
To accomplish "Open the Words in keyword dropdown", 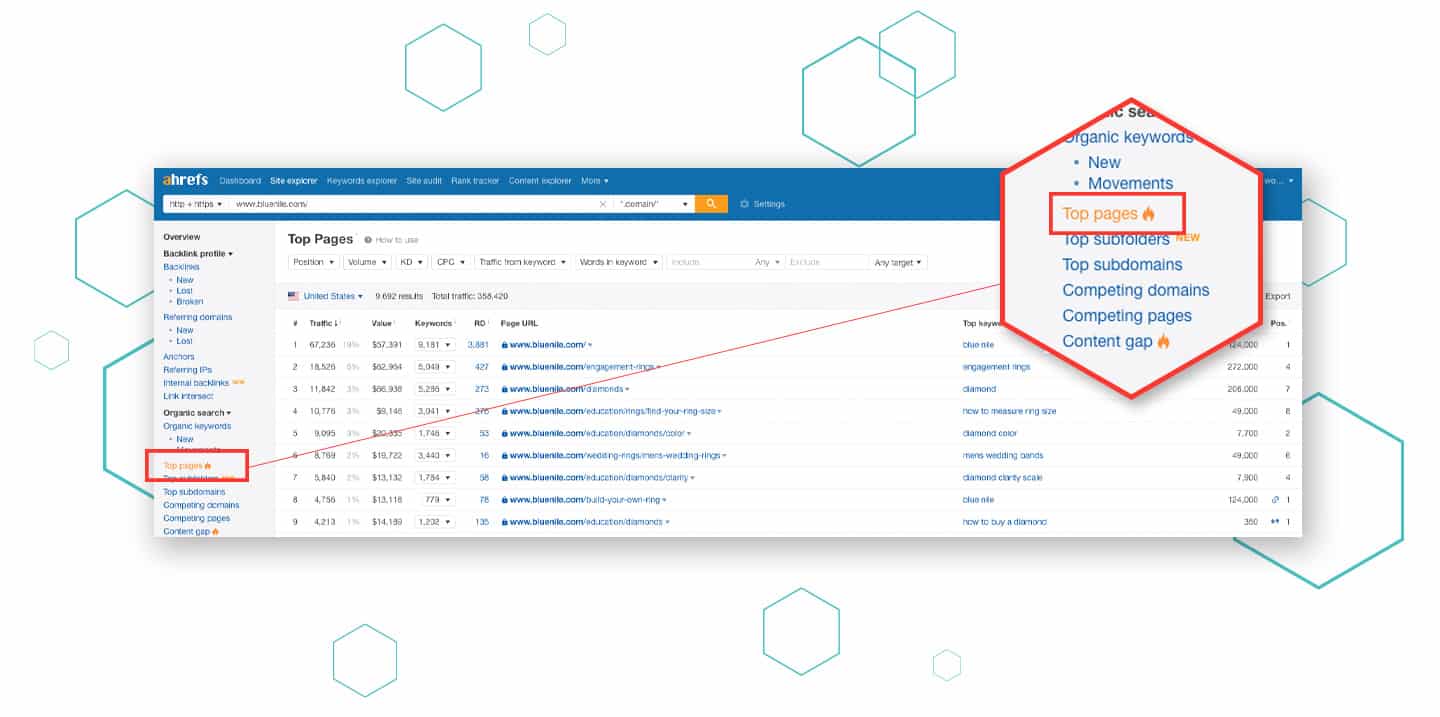I will point(618,262).
